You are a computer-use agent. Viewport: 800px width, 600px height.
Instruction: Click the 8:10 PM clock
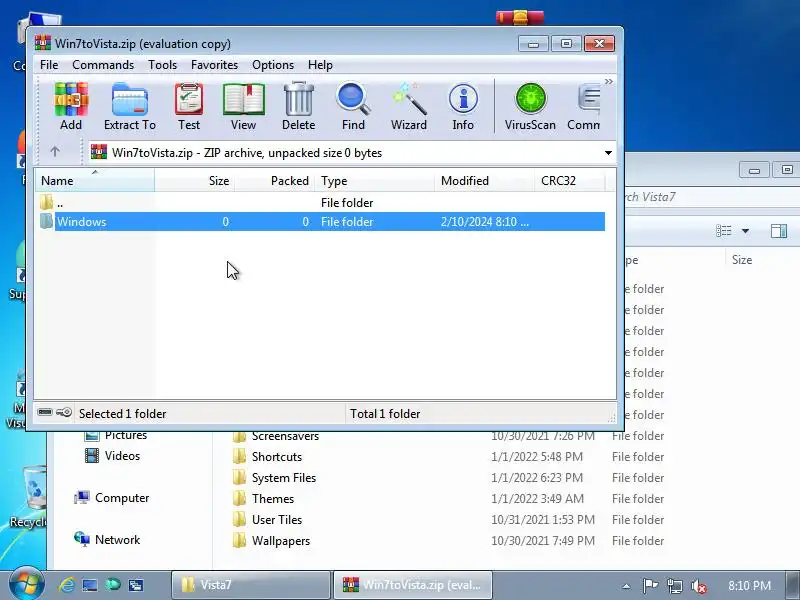tap(749, 585)
